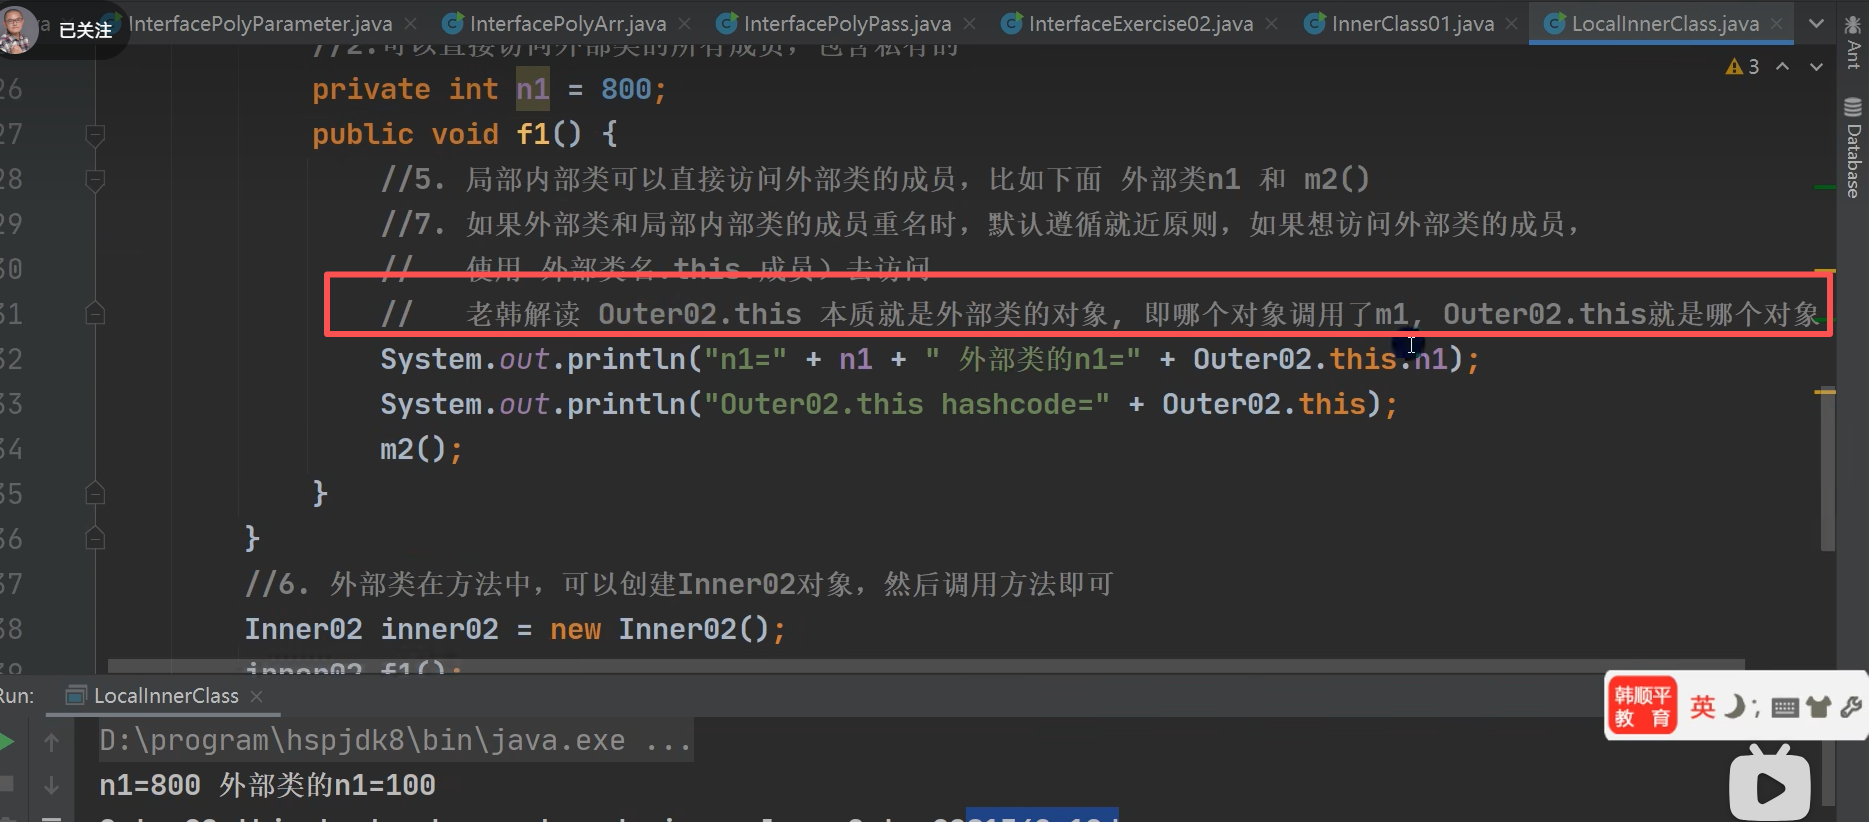Click the public void keywords
The width and height of the screenshot is (1869, 822).
pyautogui.click(x=405, y=134)
